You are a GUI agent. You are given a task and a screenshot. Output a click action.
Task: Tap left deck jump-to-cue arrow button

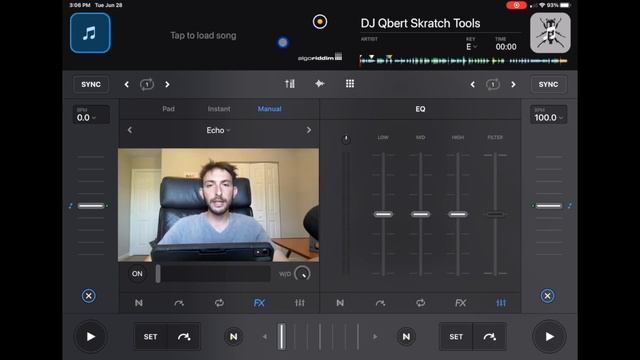coord(184,337)
